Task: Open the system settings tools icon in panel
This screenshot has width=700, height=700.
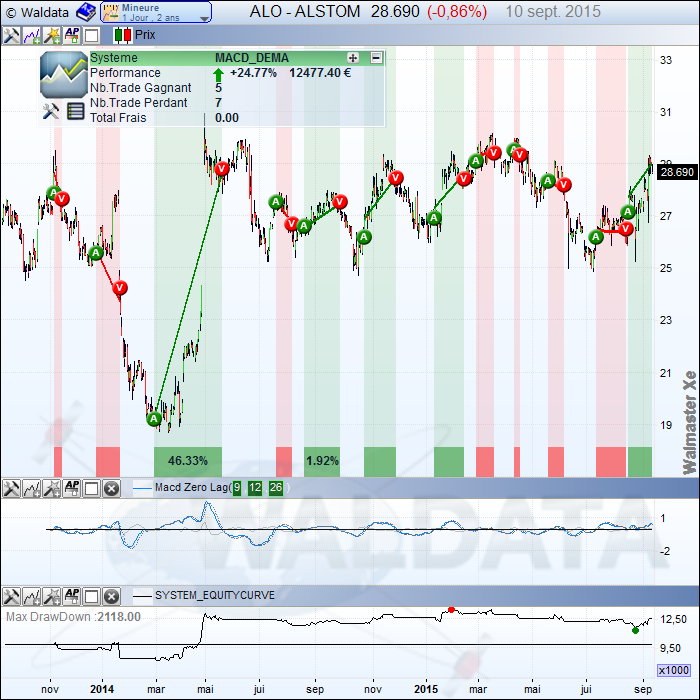Action: pyautogui.click(x=51, y=111)
